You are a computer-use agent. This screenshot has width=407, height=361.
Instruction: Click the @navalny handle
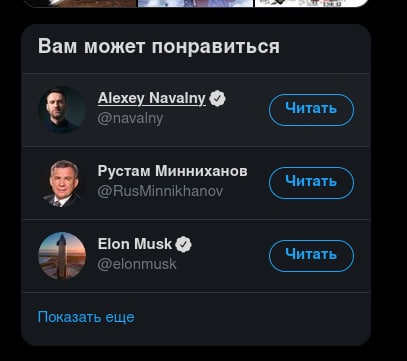(130, 119)
